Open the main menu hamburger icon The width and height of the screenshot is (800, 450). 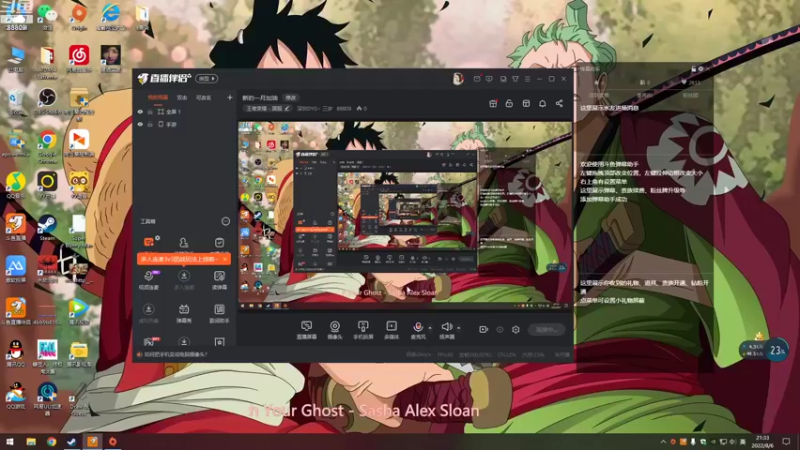click(x=528, y=79)
